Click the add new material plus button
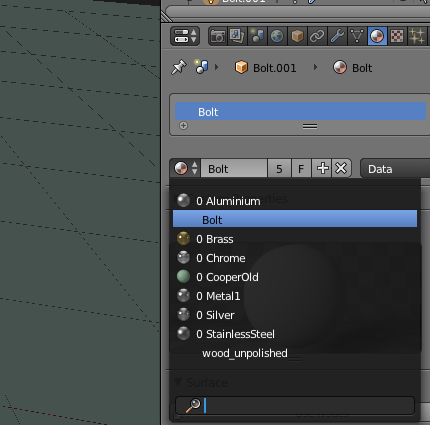 [322, 169]
